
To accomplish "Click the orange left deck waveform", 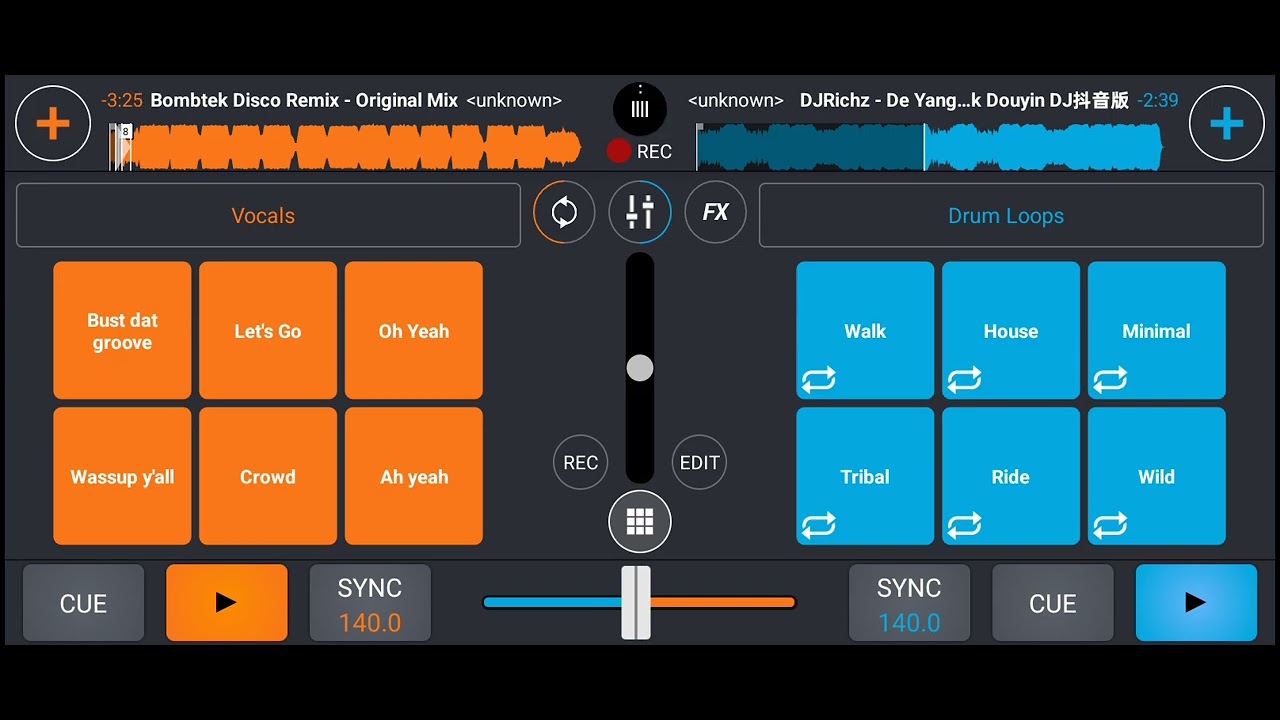I will point(345,147).
